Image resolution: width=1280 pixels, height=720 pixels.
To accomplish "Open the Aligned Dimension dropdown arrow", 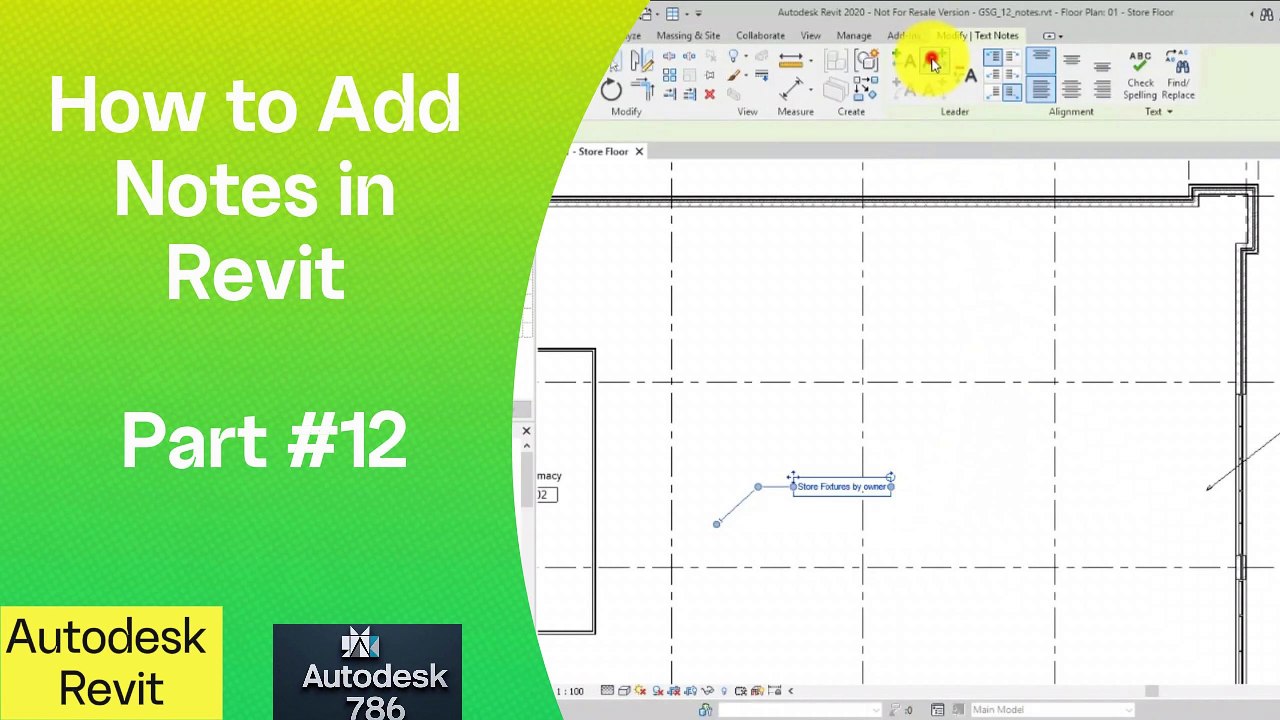I will pyautogui.click(x=811, y=89).
